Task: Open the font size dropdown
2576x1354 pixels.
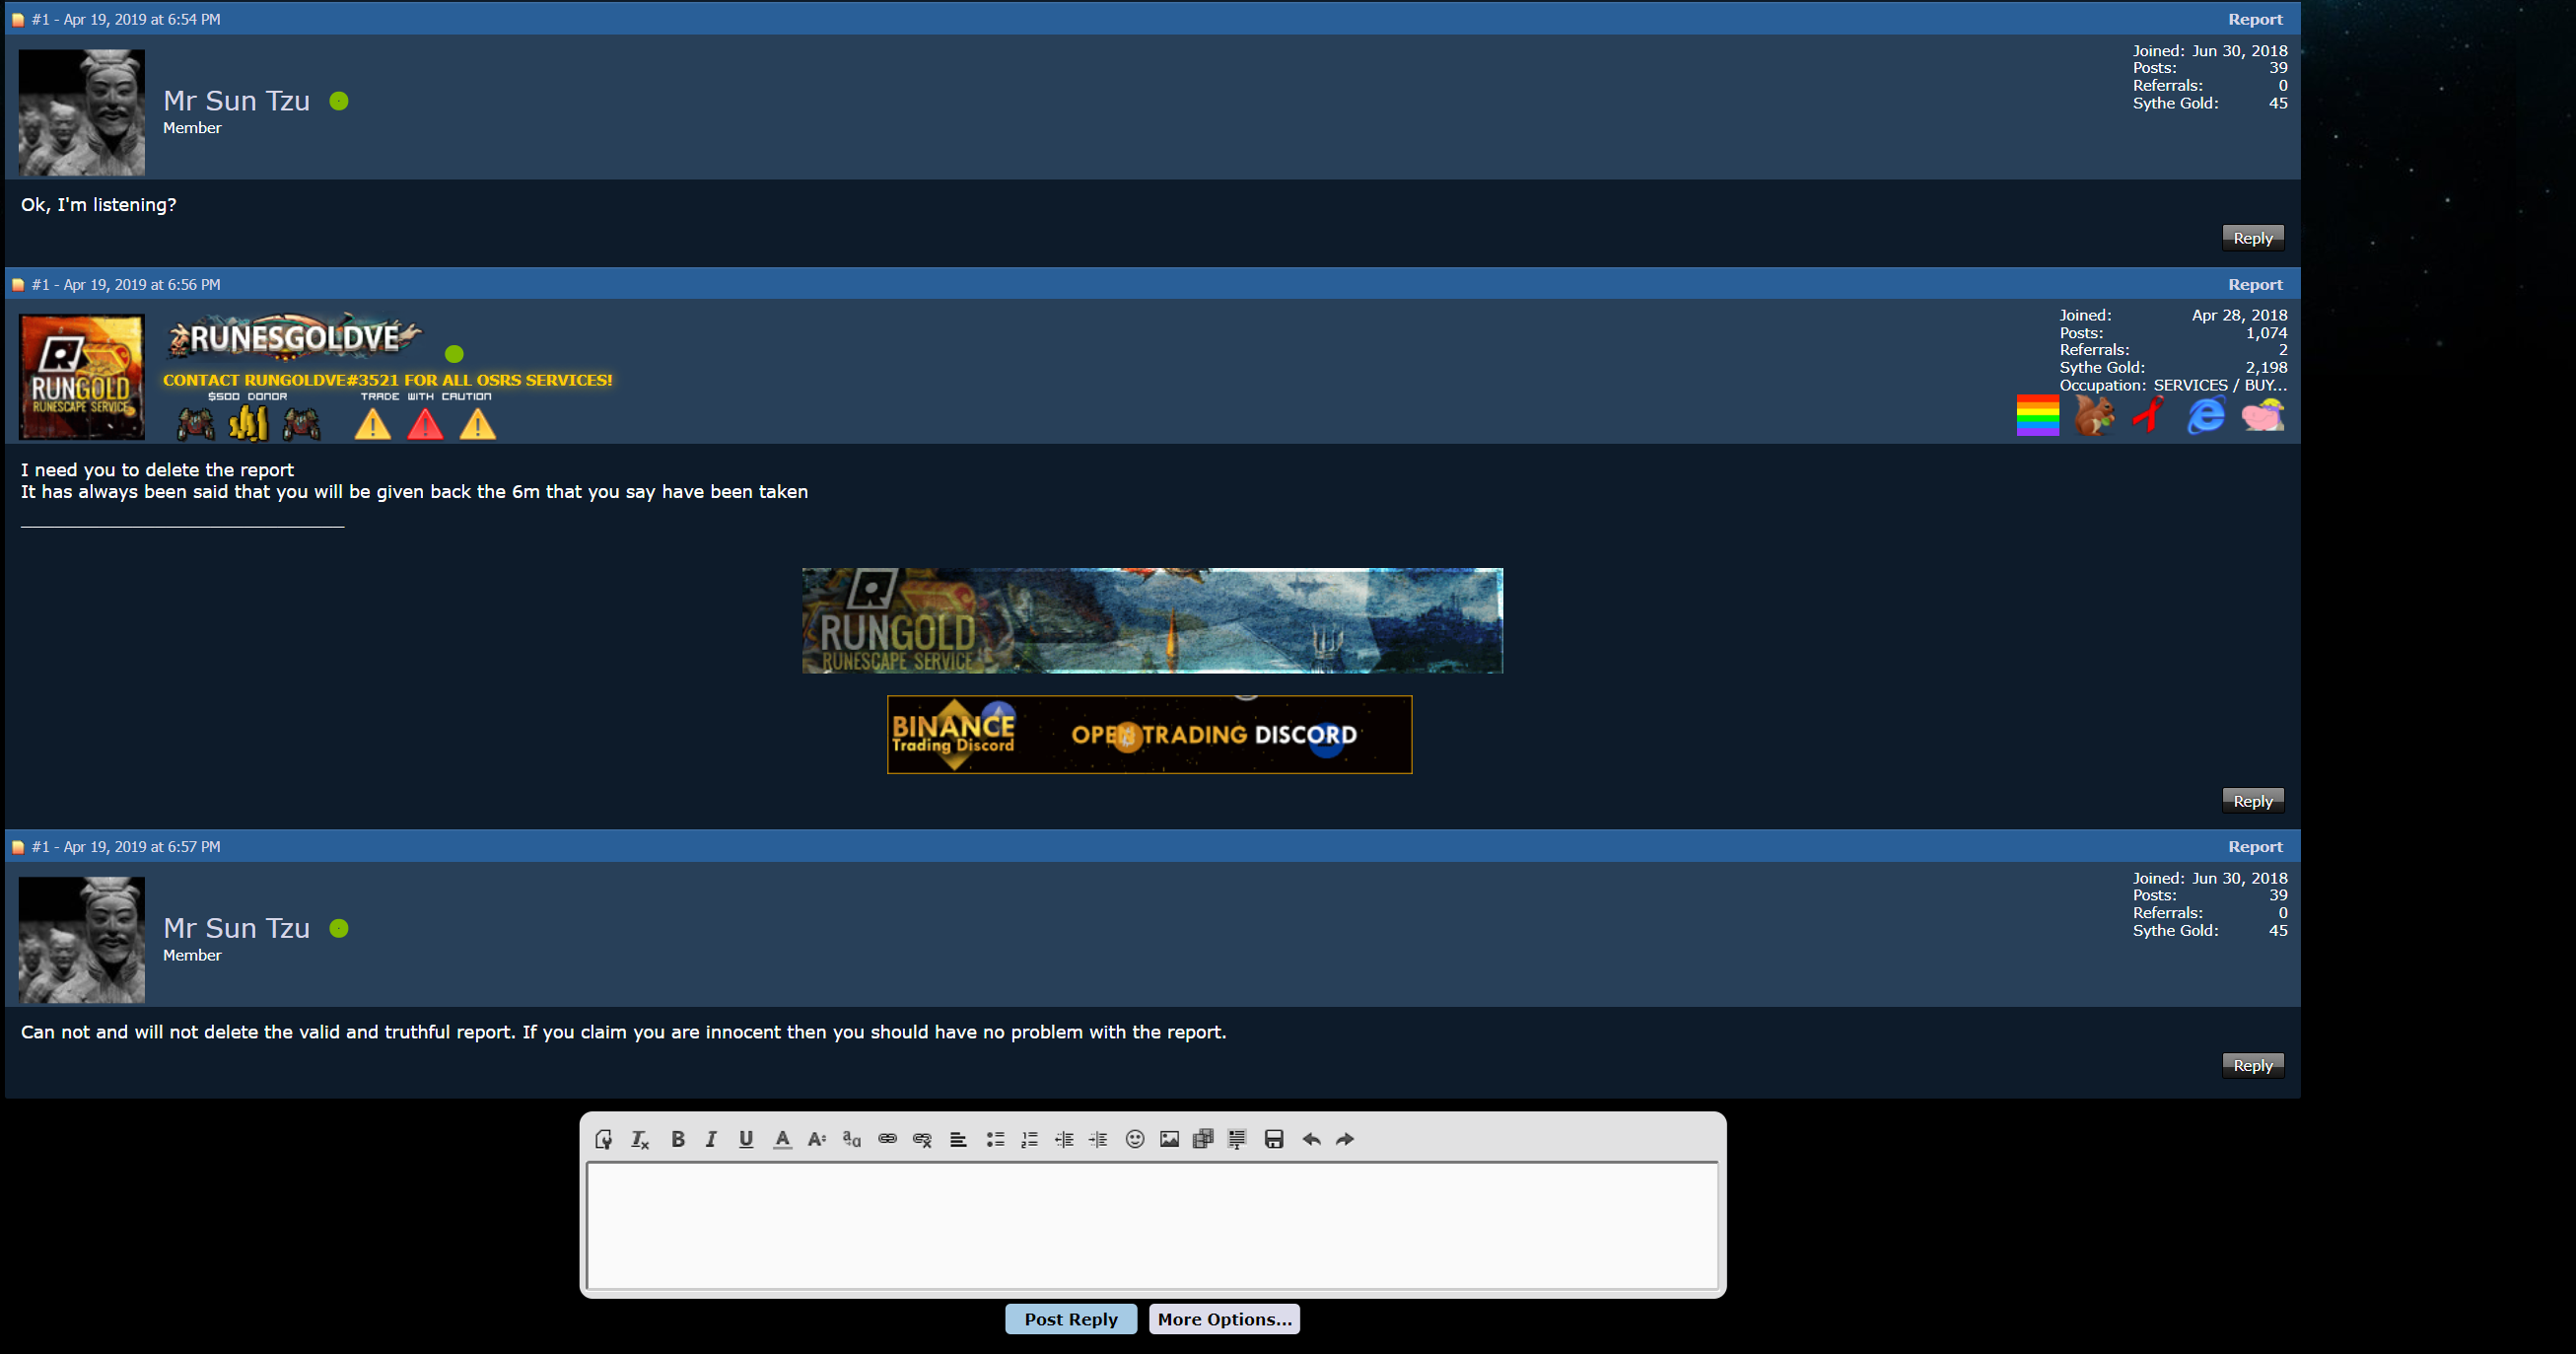Action: (816, 1139)
